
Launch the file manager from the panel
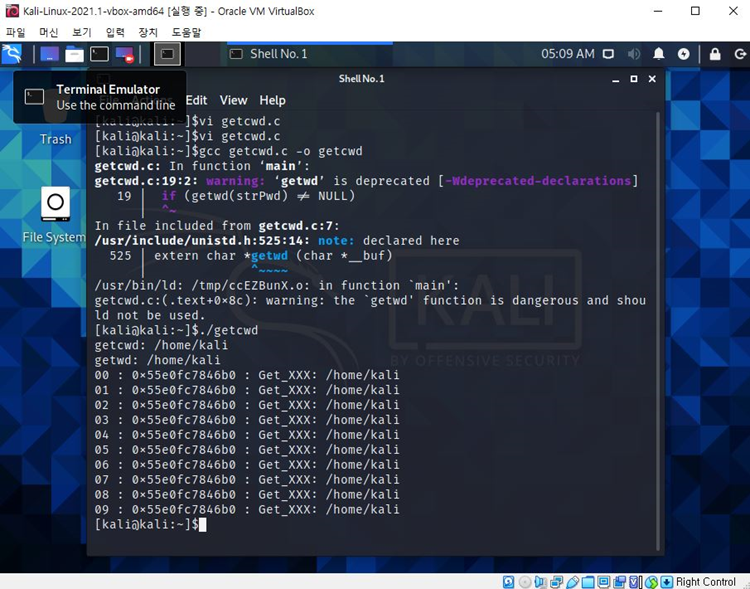pyautogui.click(x=74, y=54)
